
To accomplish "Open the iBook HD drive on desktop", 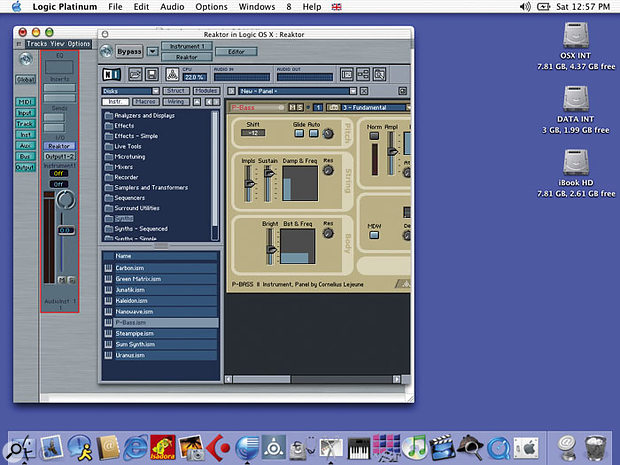I will 576,162.
